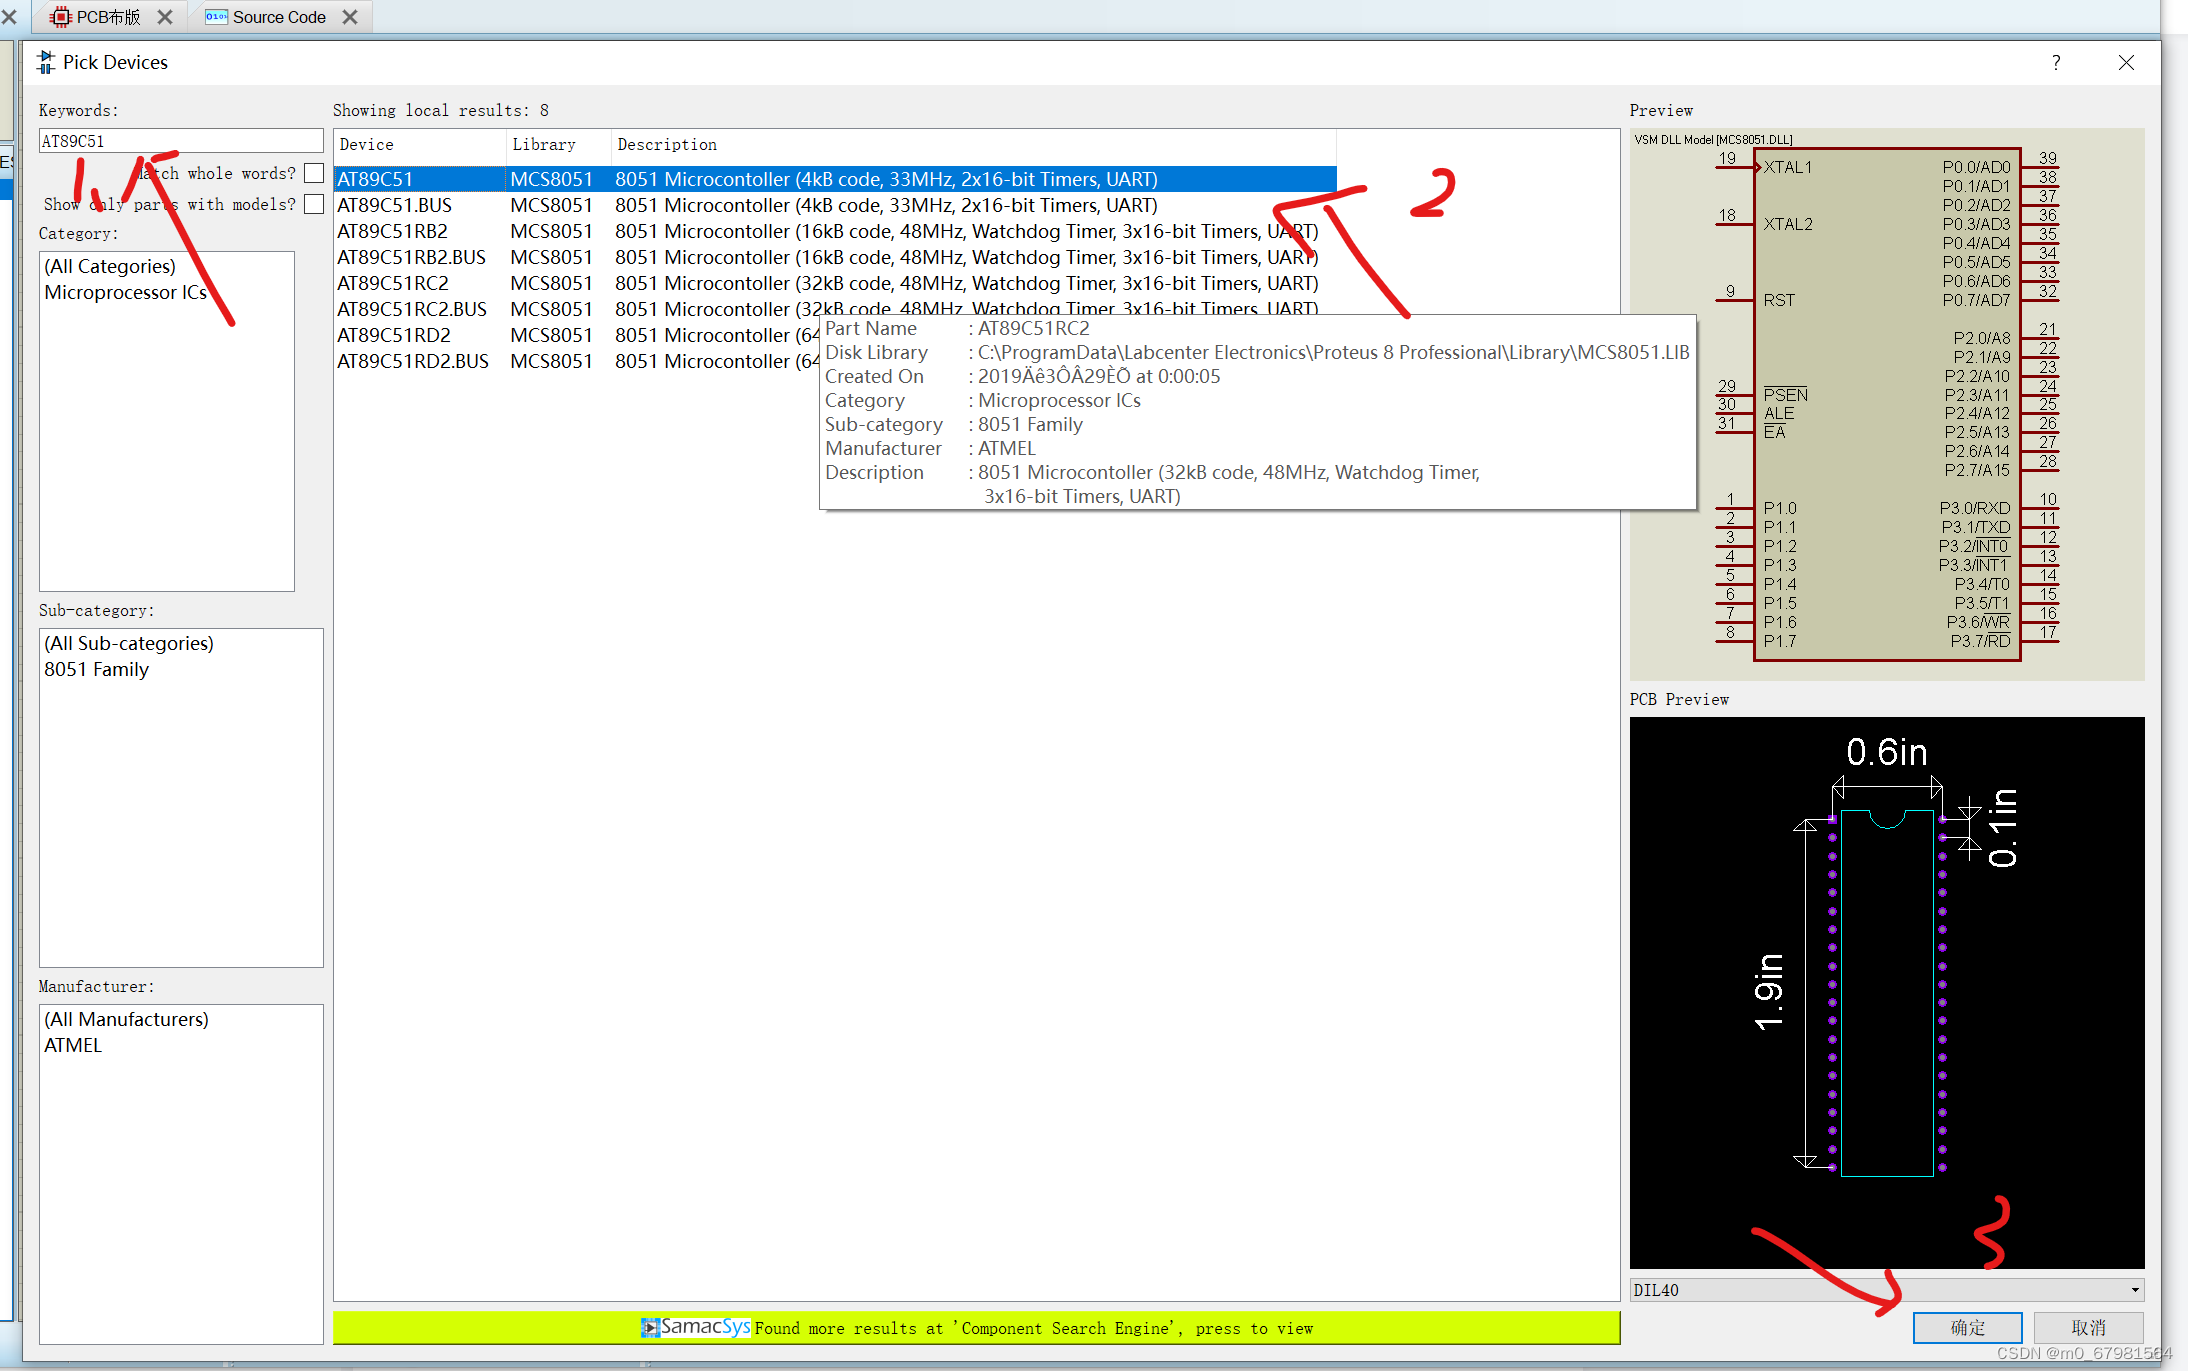The image size is (2188, 1371).
Task: Close the Pick Devices dialog
Action: click(2126, 62)
